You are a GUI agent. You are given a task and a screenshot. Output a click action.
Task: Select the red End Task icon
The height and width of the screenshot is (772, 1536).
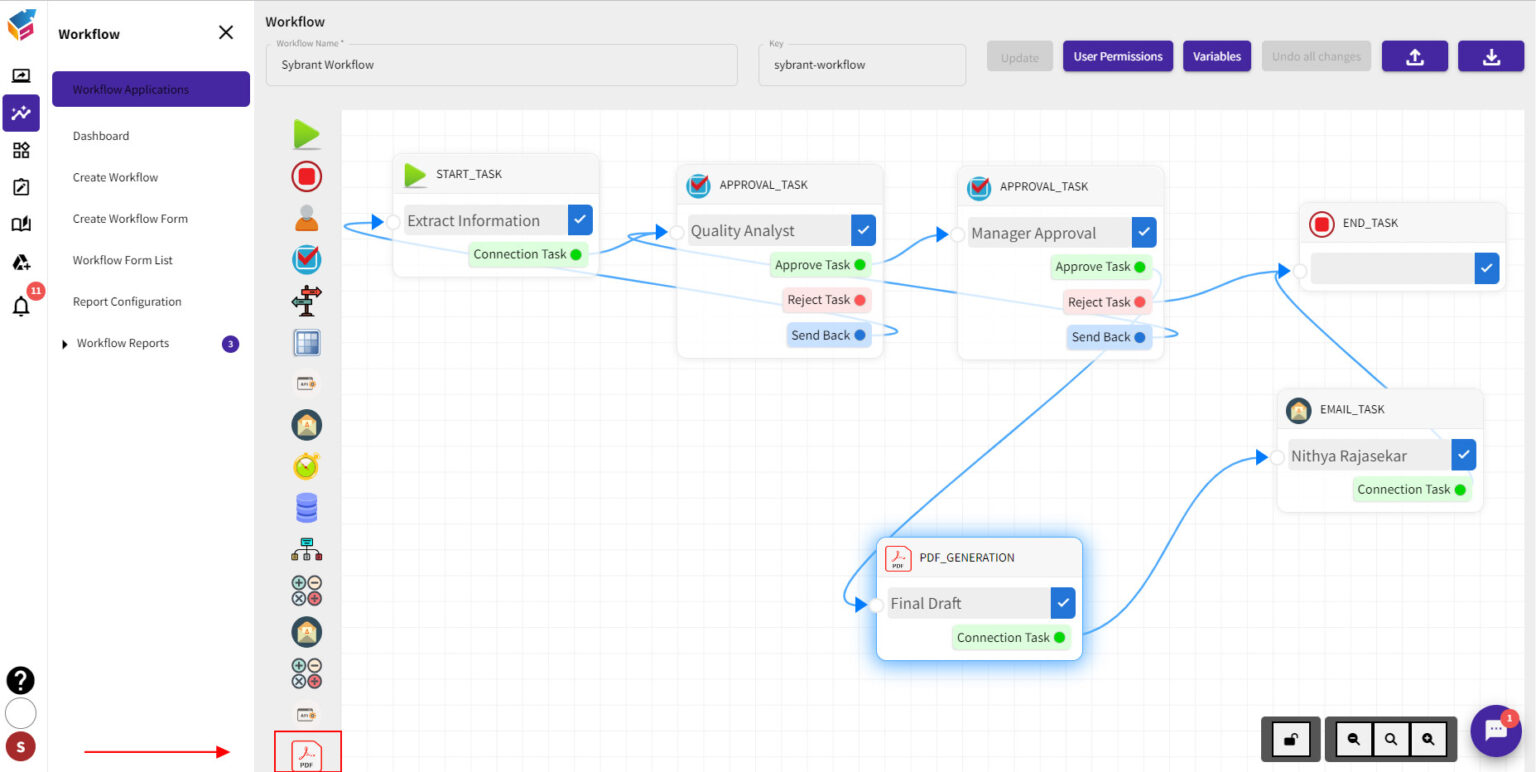[x=307, y=176]
